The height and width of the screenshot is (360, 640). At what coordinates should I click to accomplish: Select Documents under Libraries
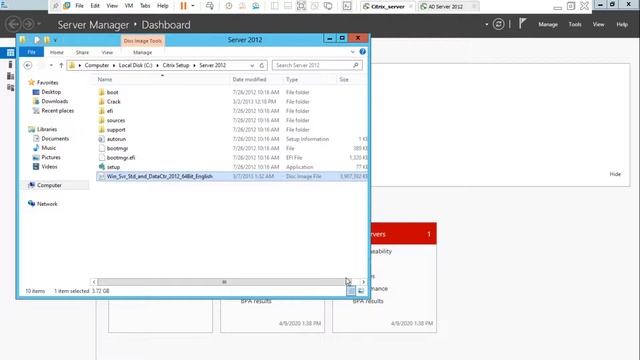pyautogui.click(x=55, y=139)
